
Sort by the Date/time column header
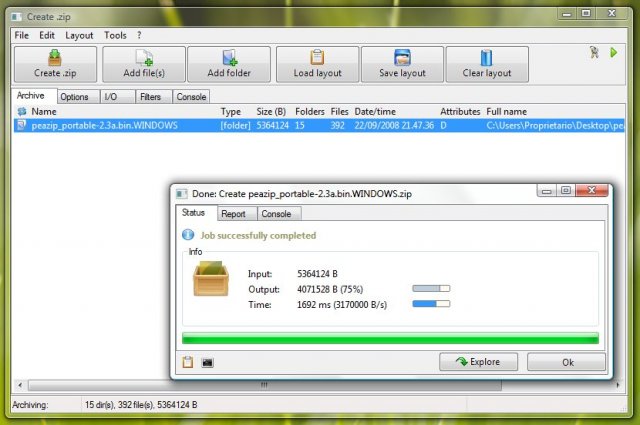click(x=375, y=111)
